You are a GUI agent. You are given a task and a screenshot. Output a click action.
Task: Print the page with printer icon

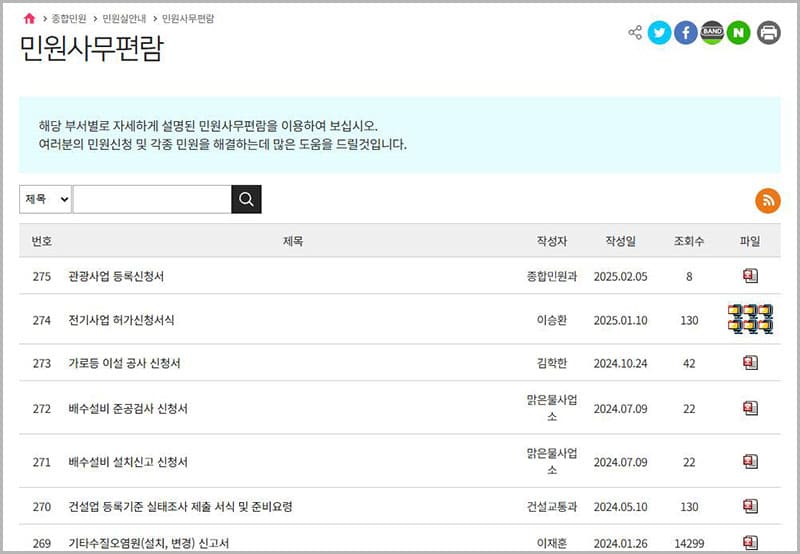pos(768,33)
